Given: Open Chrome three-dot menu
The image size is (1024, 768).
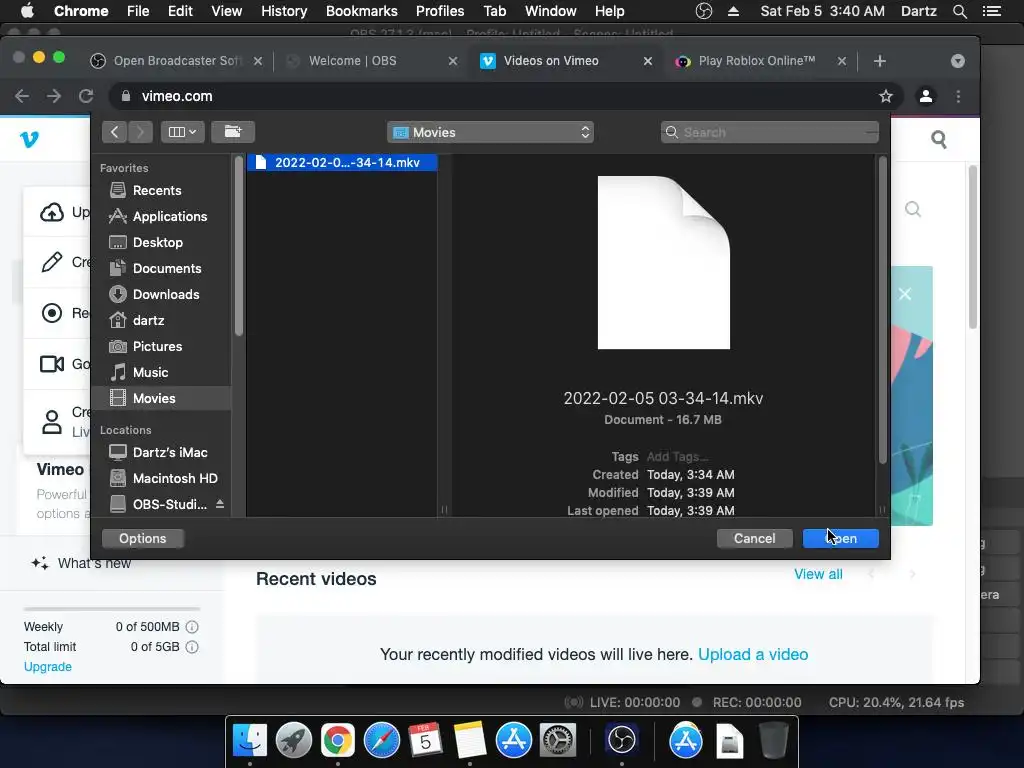Looking at the screenshot, I should (x=958, y=96).
